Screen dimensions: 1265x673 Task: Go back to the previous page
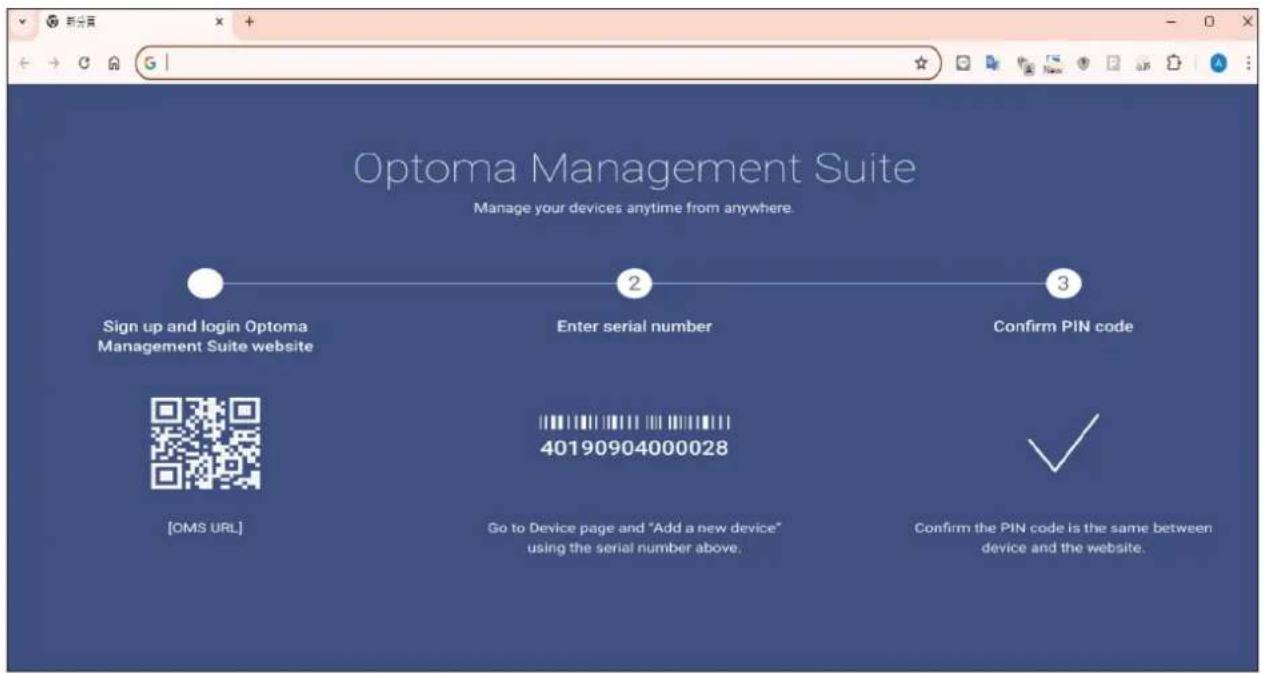click(x=26, y=62)
